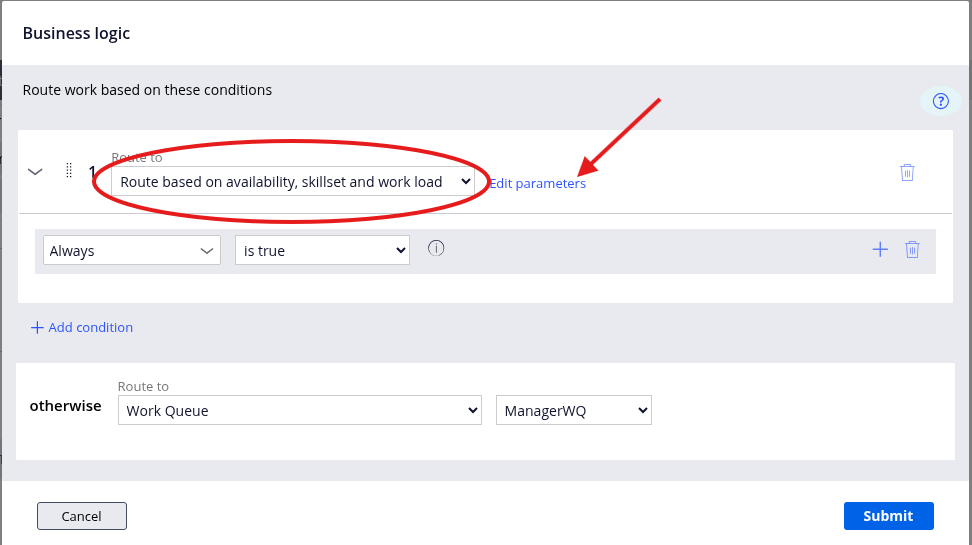972x545 pixels.
Task: Click the info icon beside "is true"
Action: pyautogui.click(x=436, y=248)
